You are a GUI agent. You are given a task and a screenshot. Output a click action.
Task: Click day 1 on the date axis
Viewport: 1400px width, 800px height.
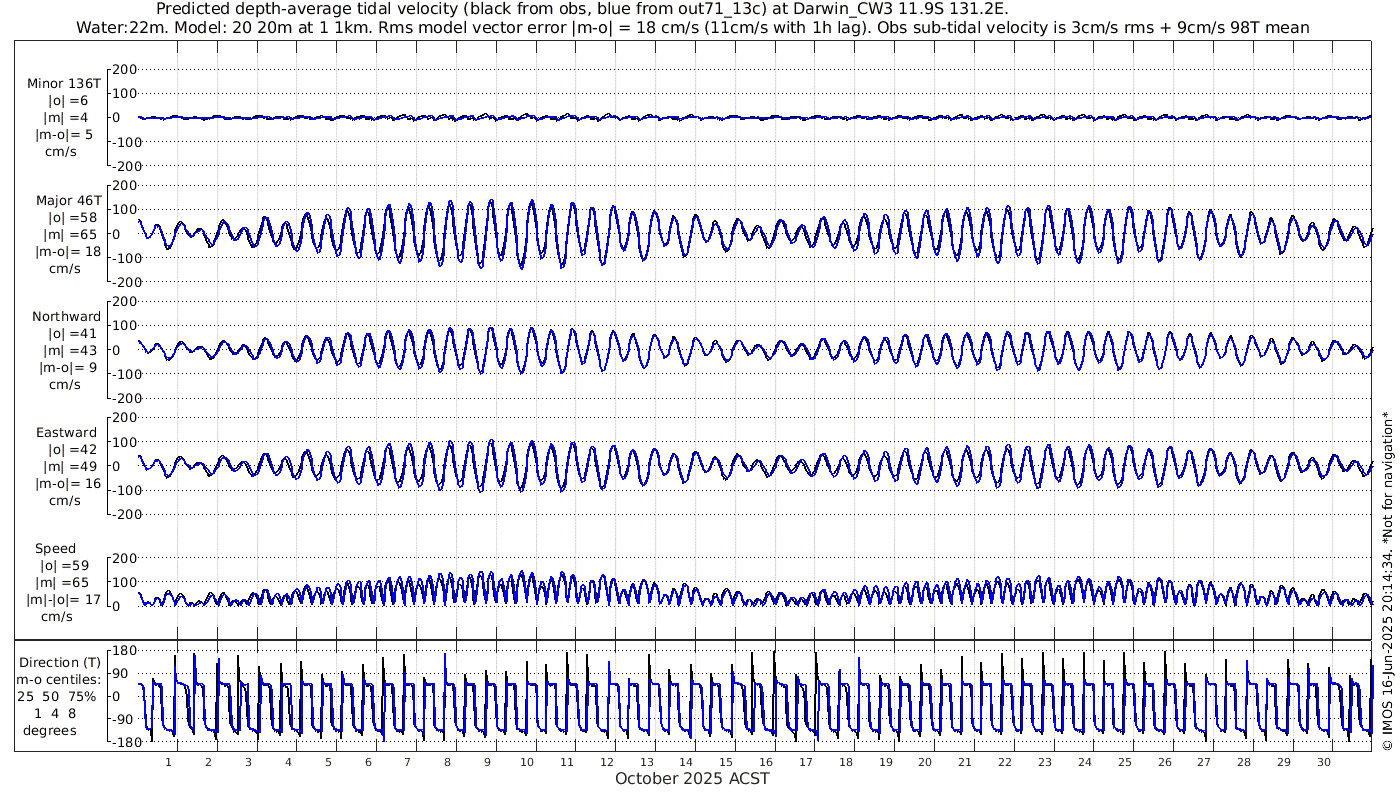[x=169, y=762]
